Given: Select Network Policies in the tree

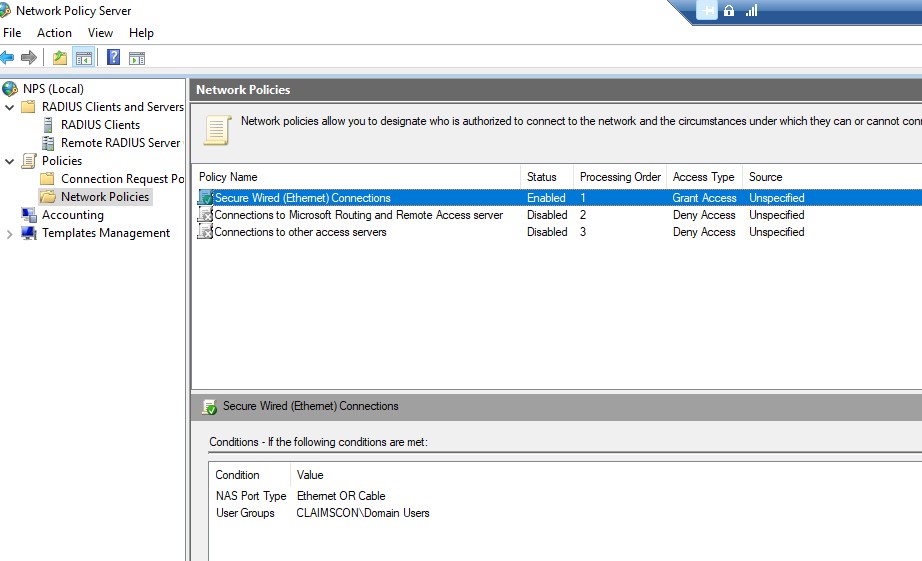Looking at the screenshot, I should 105,197.
